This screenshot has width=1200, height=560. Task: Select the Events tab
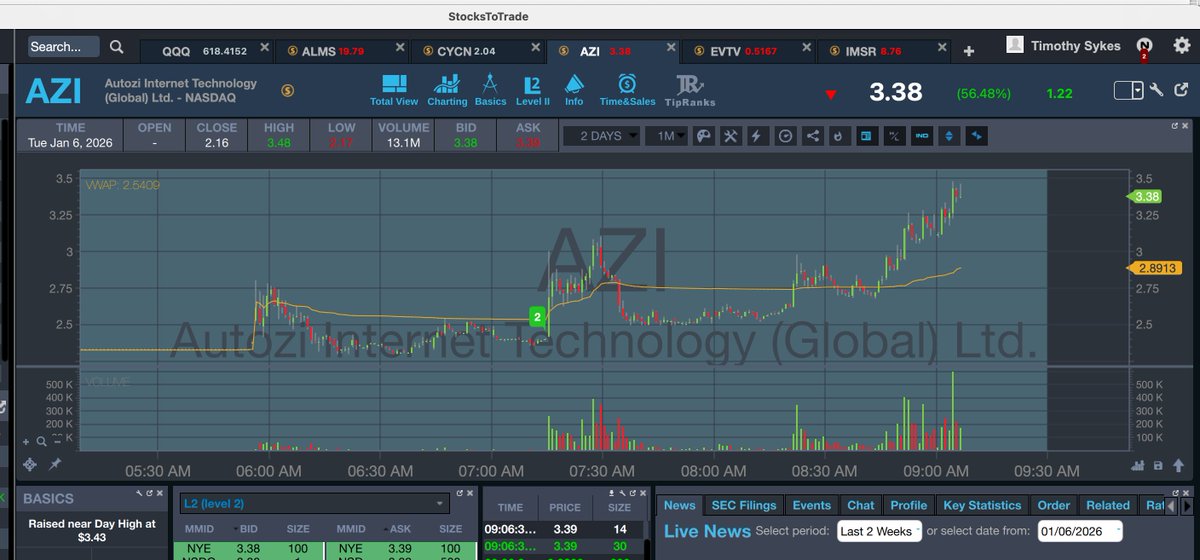811,505
